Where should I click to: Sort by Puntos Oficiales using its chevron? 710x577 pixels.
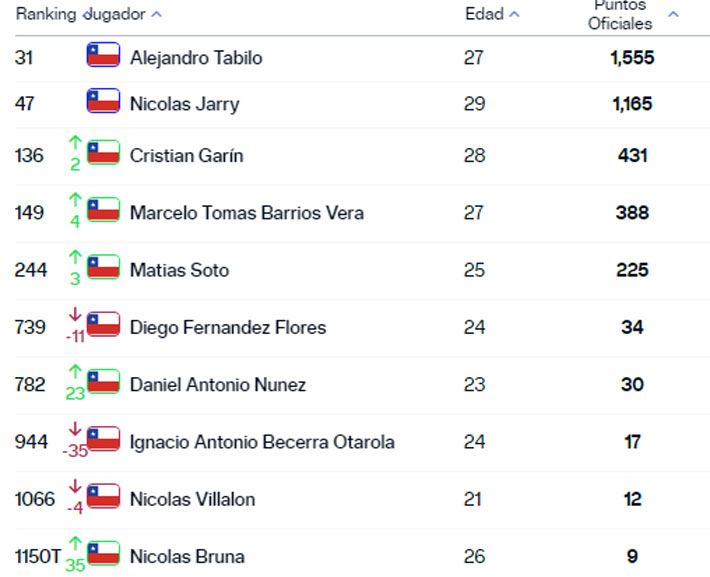673,14
